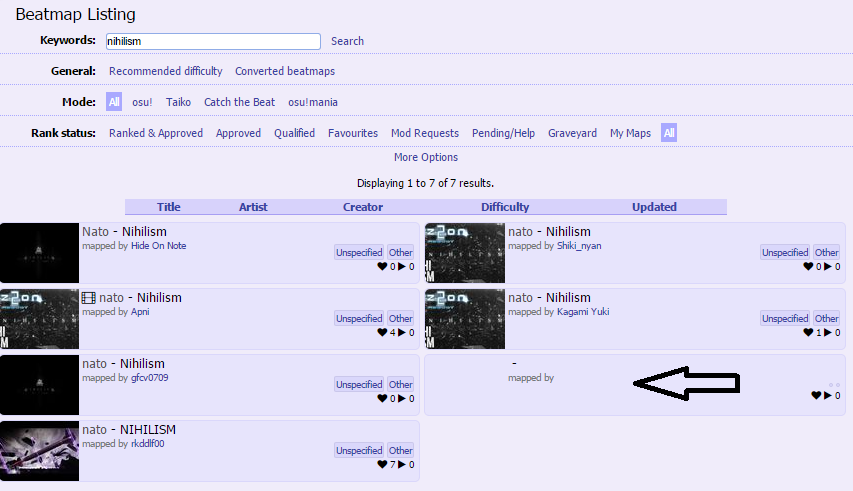Show My Maps

tap(630, 133)
